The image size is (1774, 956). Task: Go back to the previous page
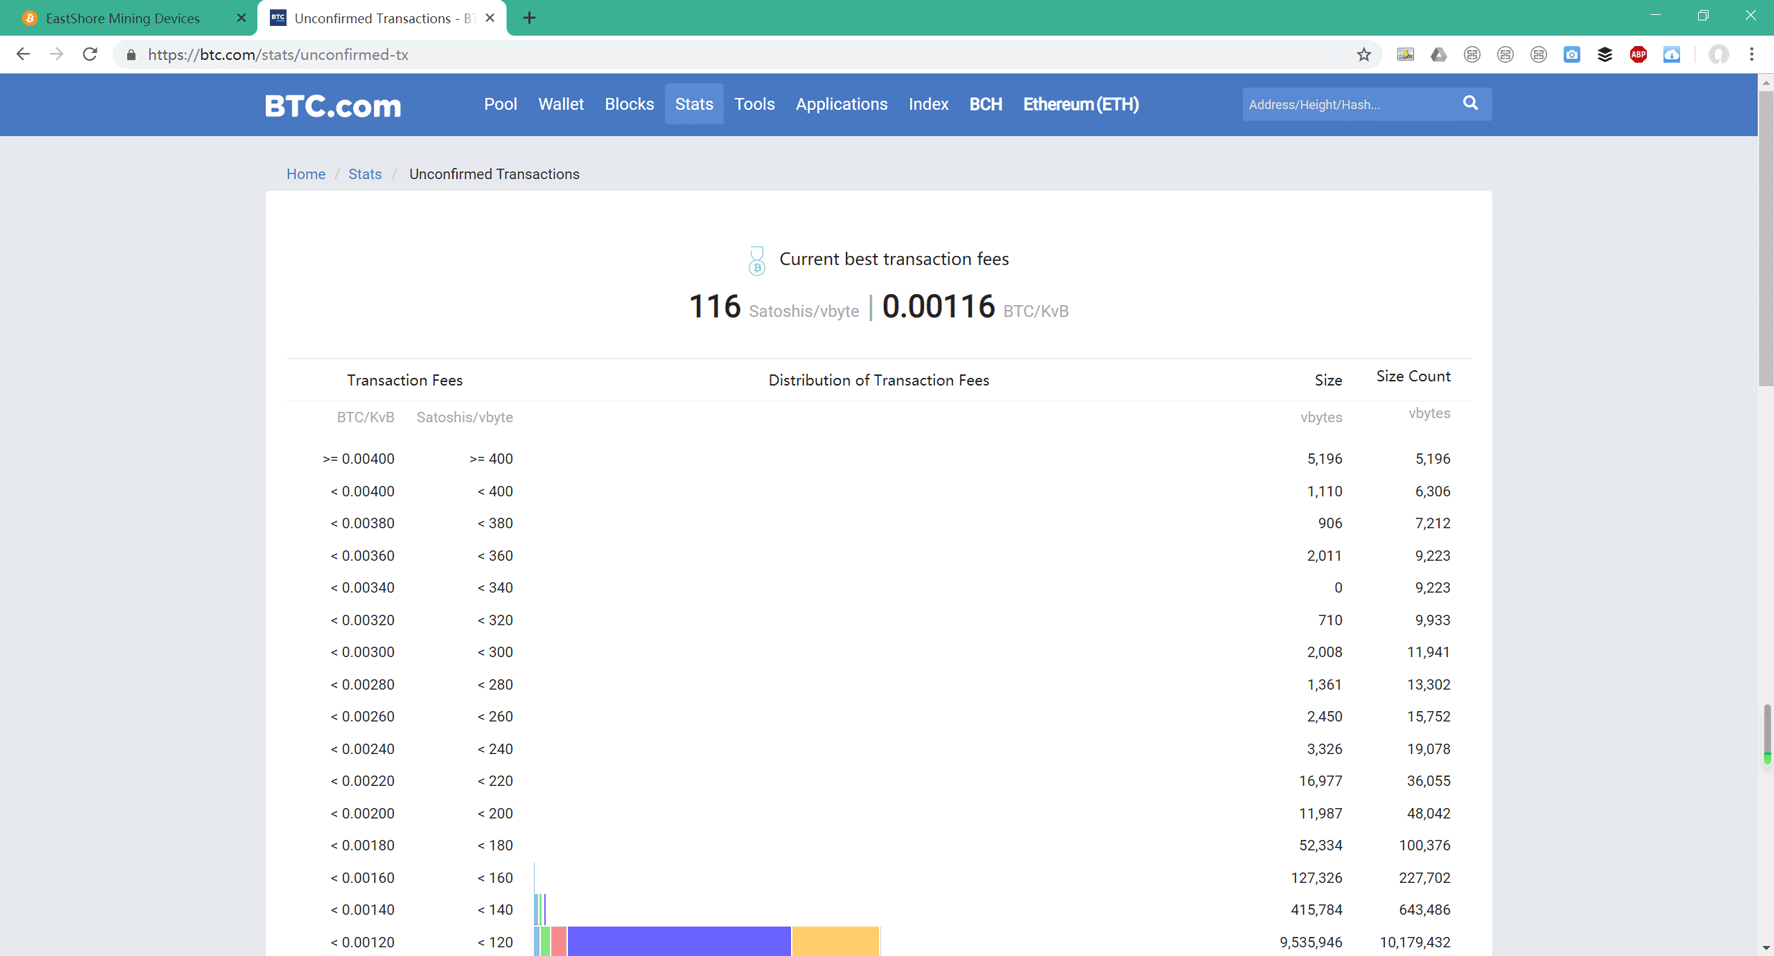(x=23, y=54)
